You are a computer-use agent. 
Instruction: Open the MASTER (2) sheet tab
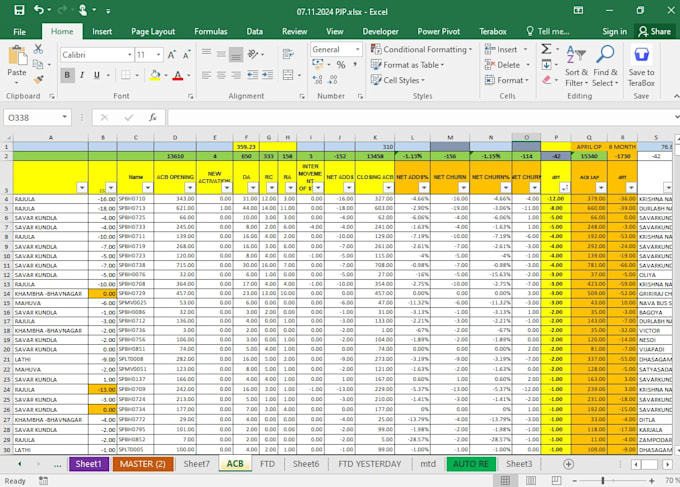tap(143, 464)
